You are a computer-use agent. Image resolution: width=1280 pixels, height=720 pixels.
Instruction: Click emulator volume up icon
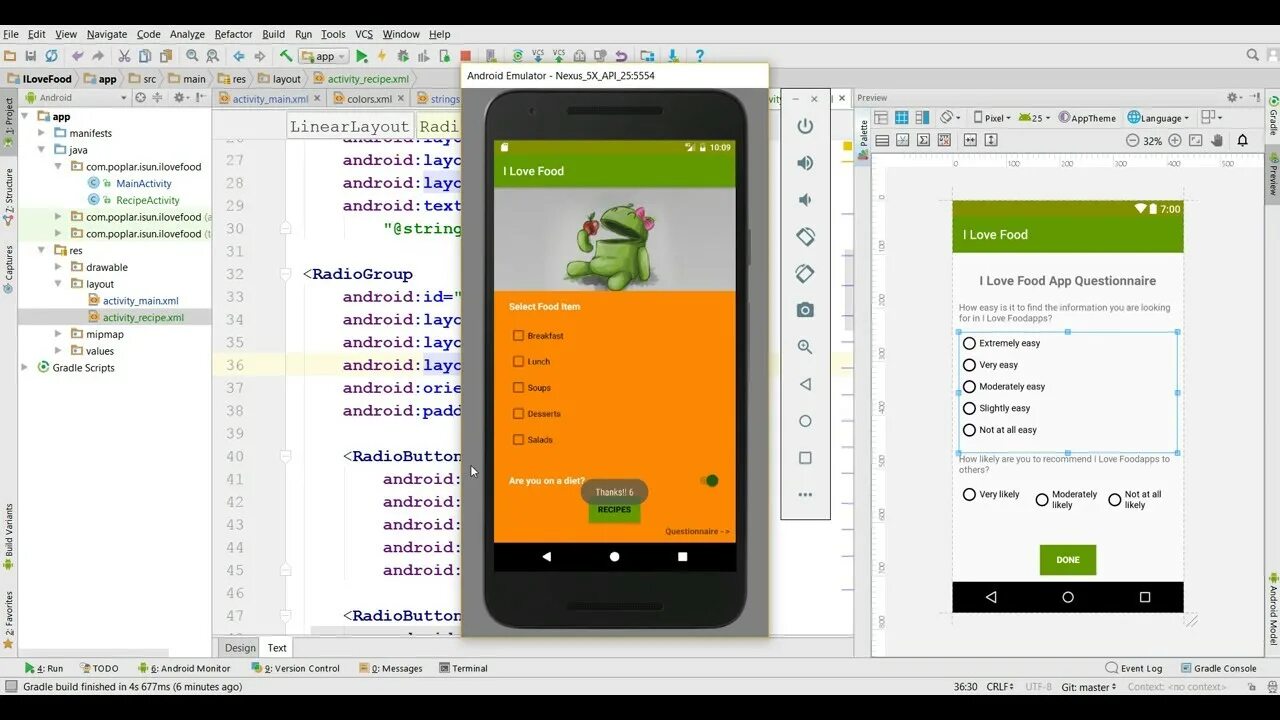[805, 163]
